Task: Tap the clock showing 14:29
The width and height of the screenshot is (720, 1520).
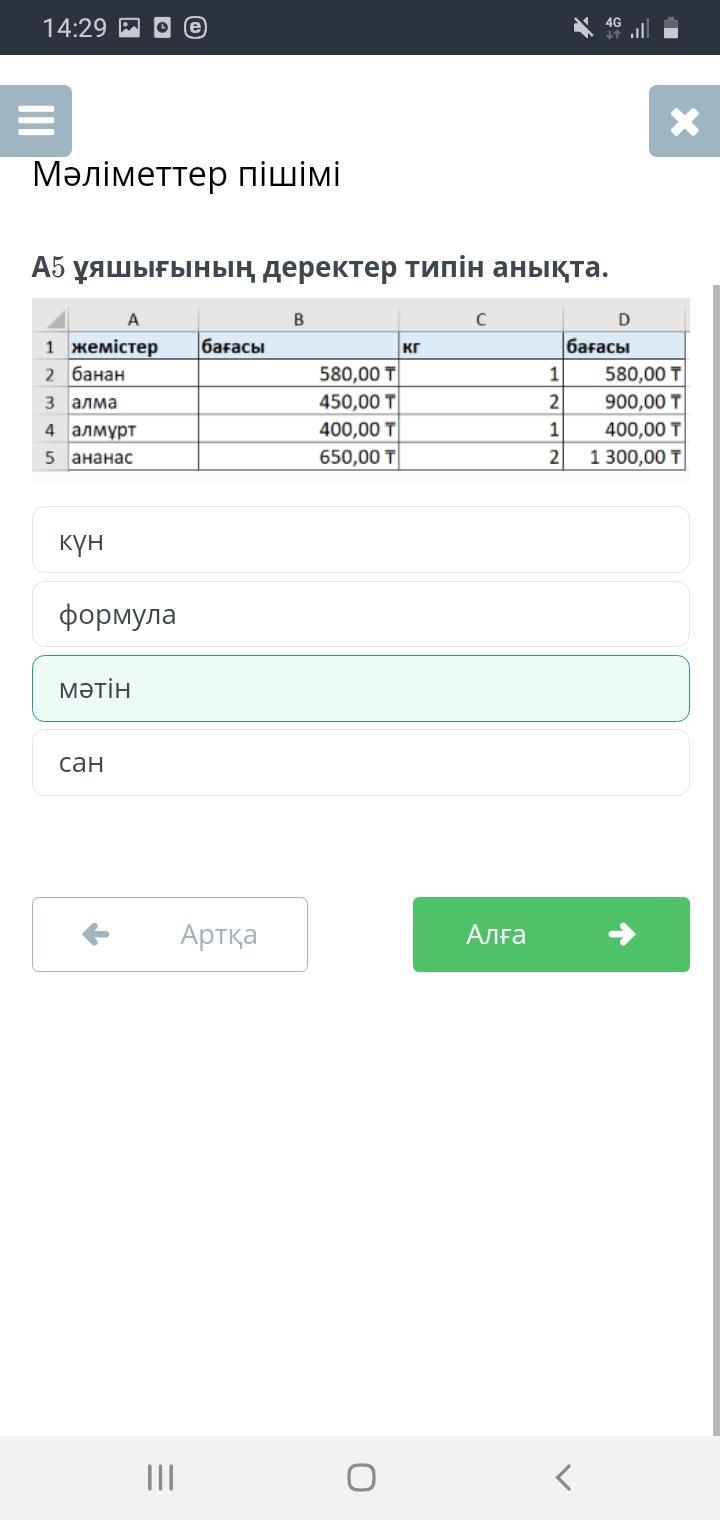Action: tap(74, 28)
